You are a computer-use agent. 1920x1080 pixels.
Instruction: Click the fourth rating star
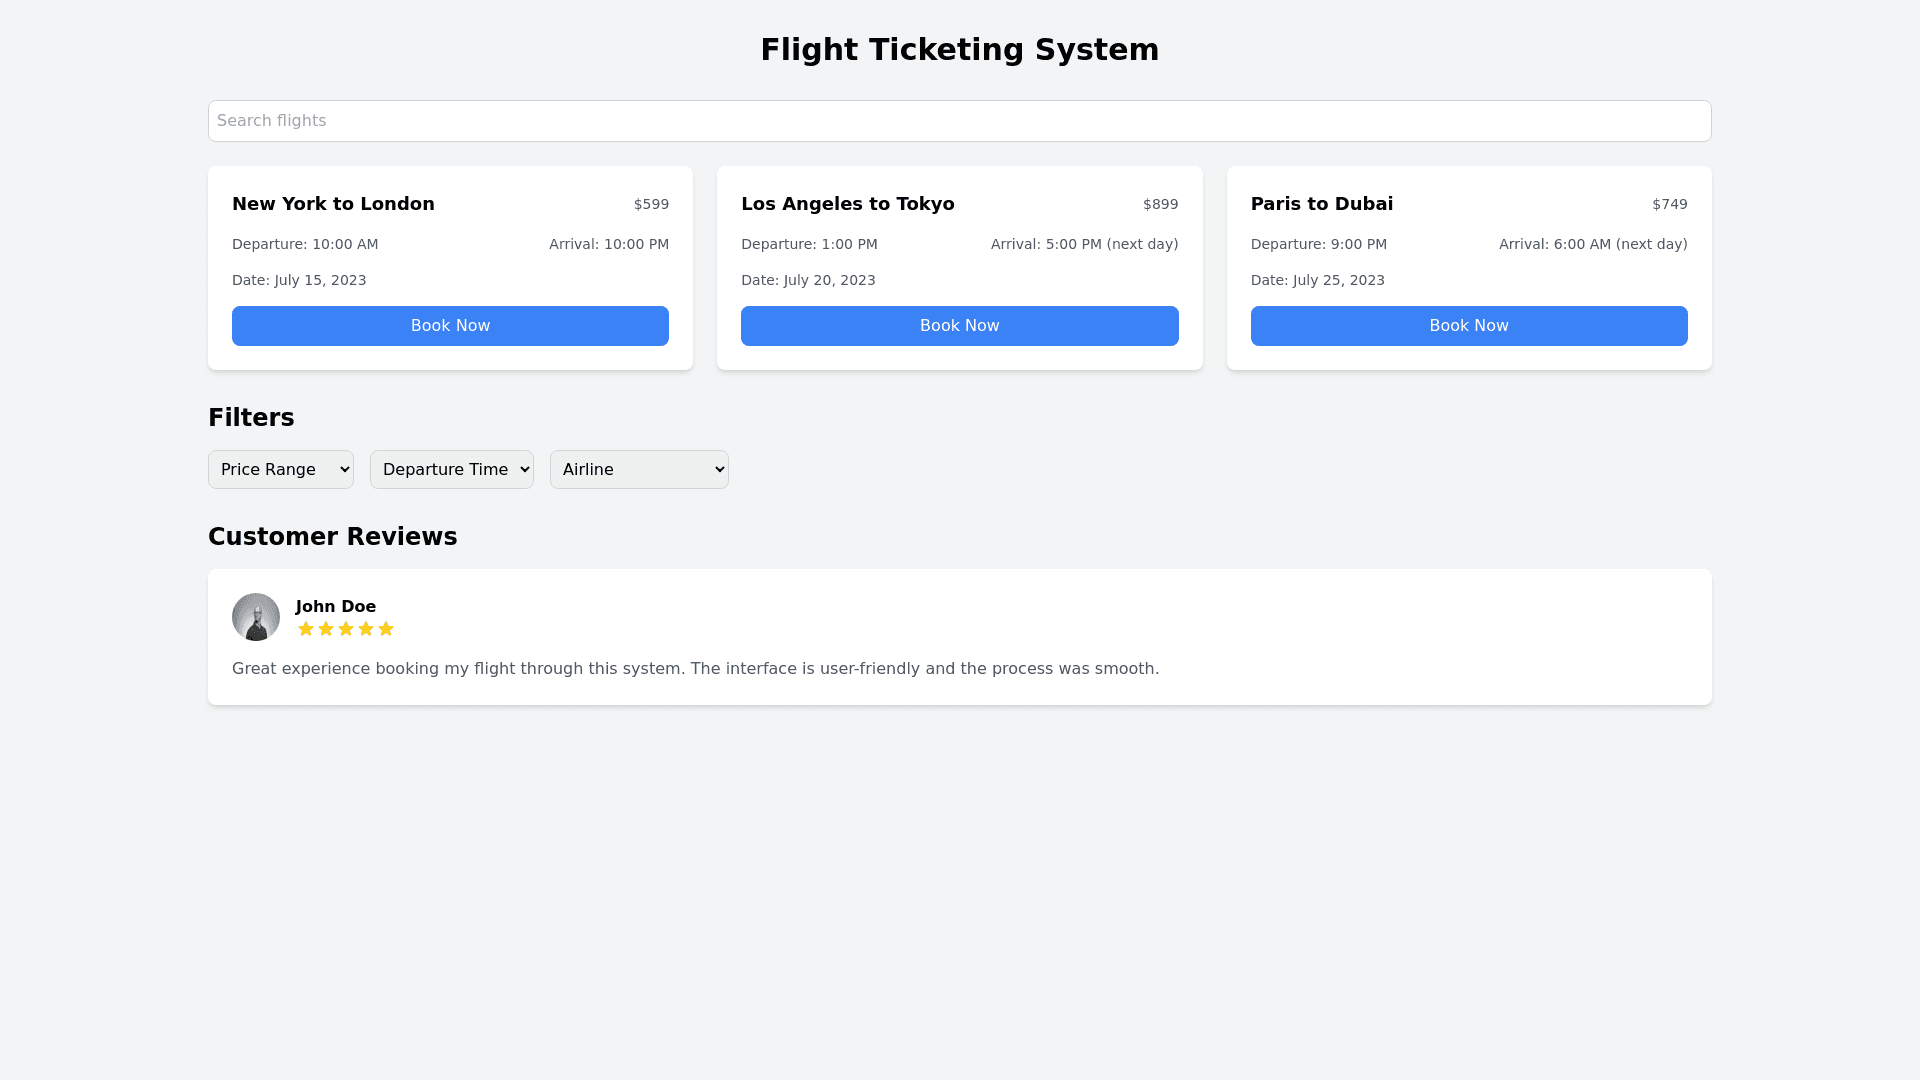pyautogui.click(x=366, y=629)
